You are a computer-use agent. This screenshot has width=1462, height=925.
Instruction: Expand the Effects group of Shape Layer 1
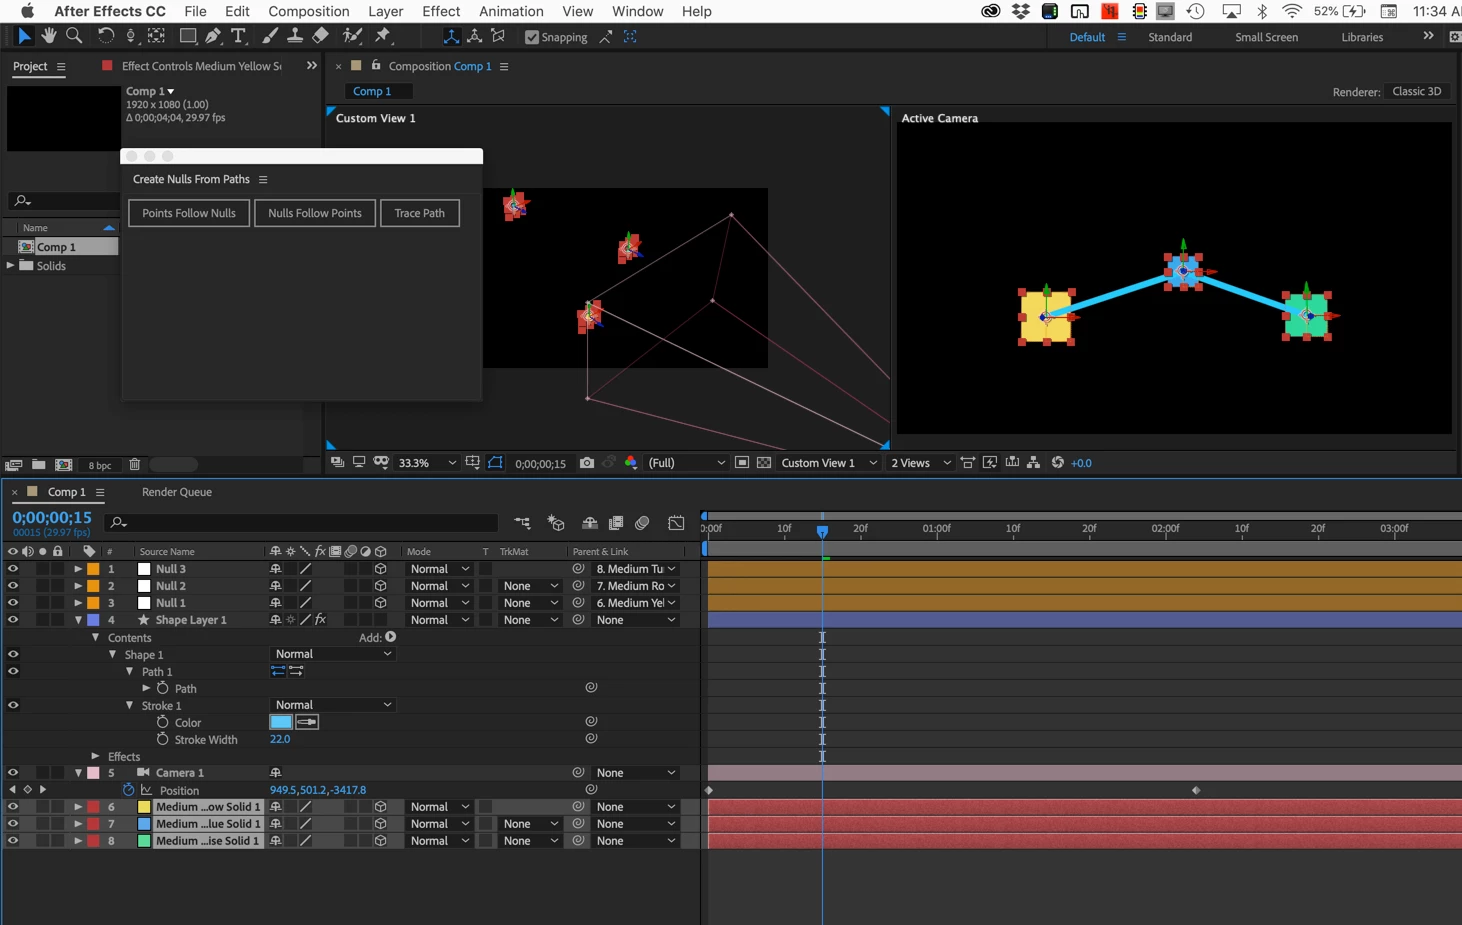coord(95,756)
